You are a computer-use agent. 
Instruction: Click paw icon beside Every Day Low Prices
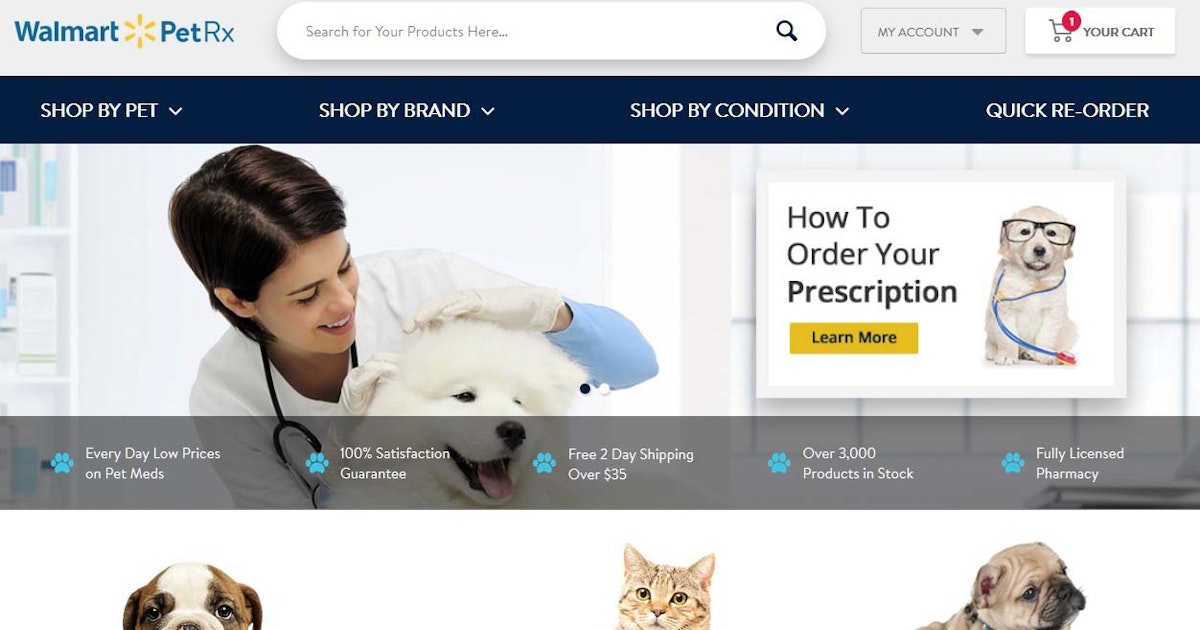(x=62, y=463)
